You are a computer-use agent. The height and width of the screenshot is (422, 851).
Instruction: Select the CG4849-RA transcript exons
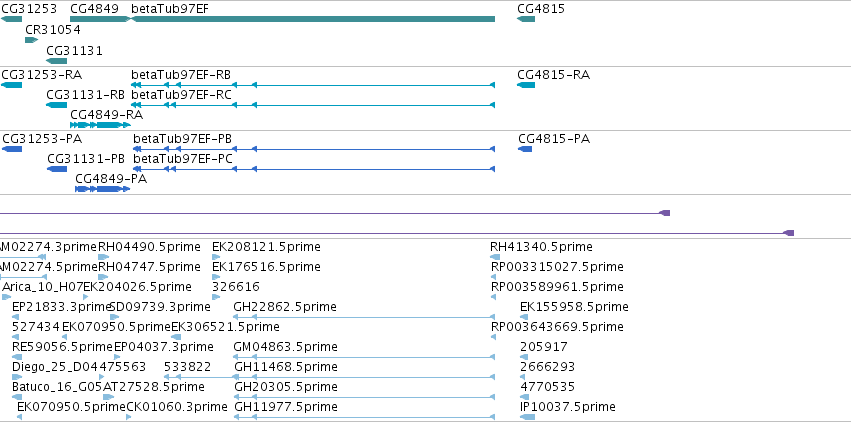pyautogui.click(x=100, y=125)
